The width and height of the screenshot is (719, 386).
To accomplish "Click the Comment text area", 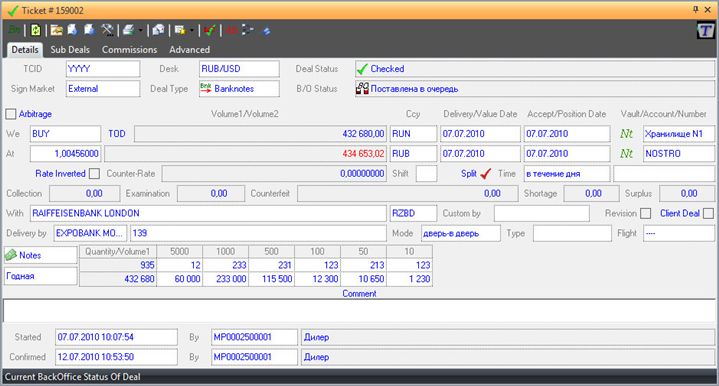I will tap(360, 311).
